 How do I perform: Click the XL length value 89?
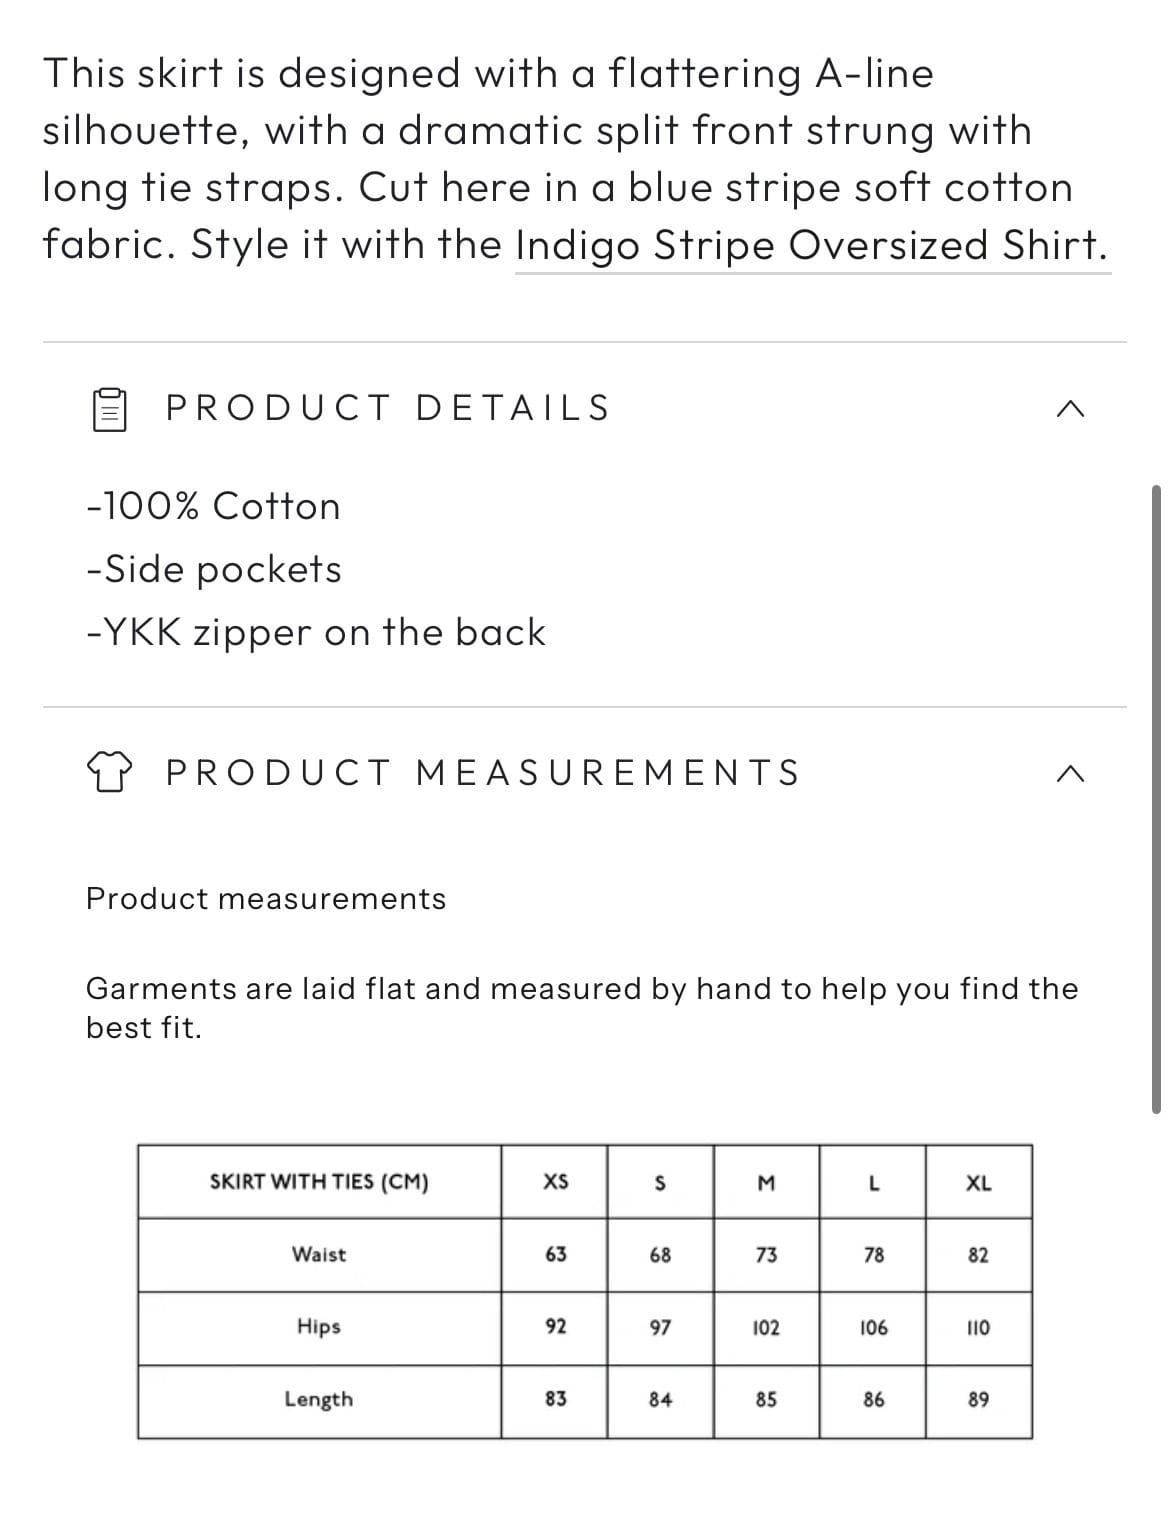coord(979,1400)
